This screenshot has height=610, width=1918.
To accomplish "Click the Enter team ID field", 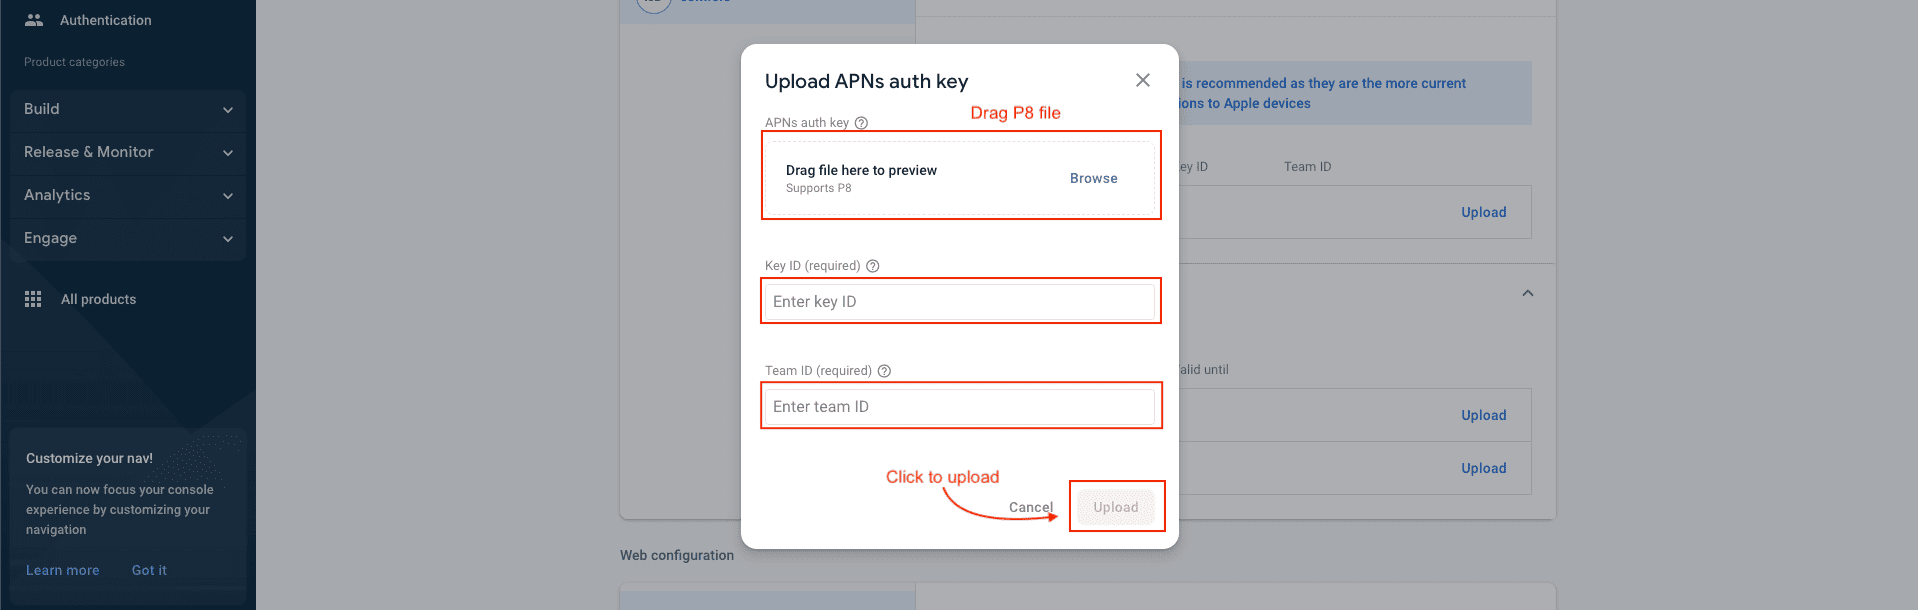I will click(x=959, y=406).
